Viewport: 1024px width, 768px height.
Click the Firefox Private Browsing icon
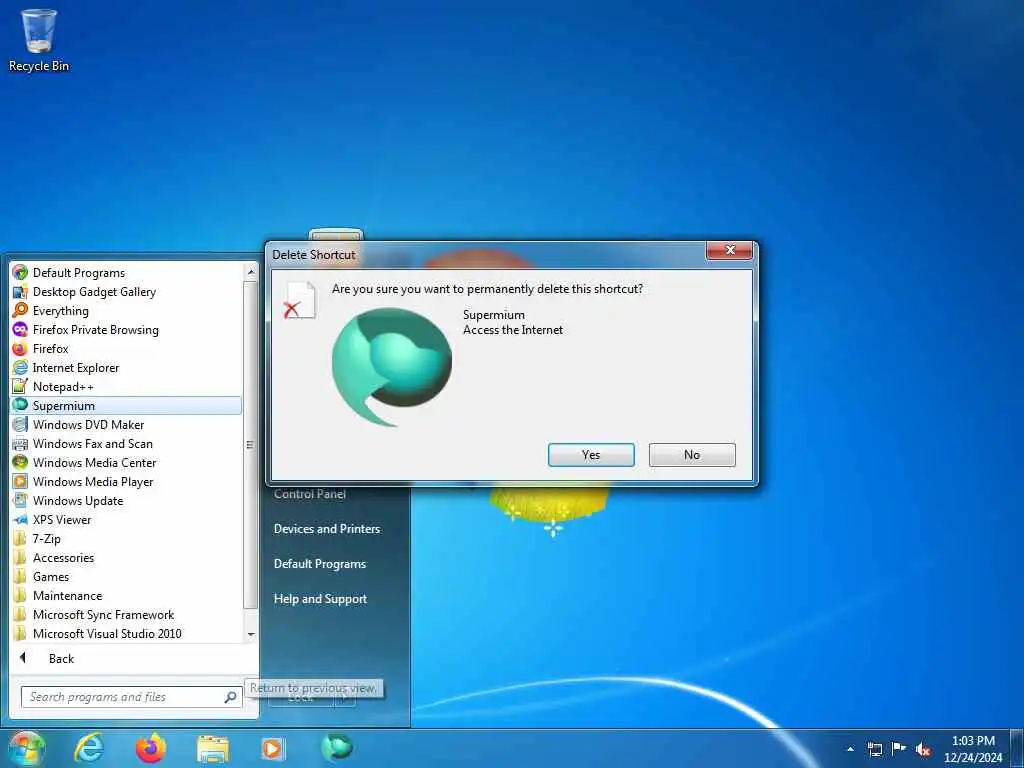(x=20, y=329)
